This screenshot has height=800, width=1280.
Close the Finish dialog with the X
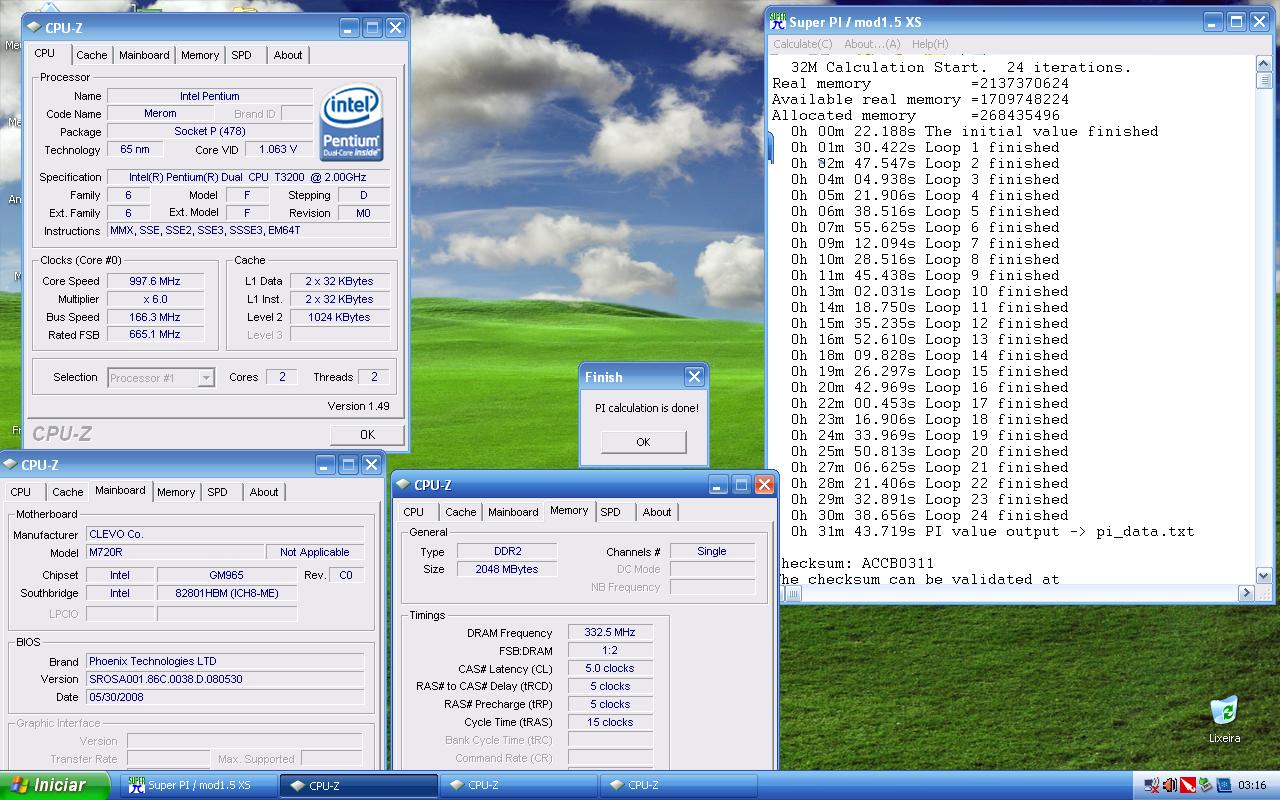click(694, 377)
